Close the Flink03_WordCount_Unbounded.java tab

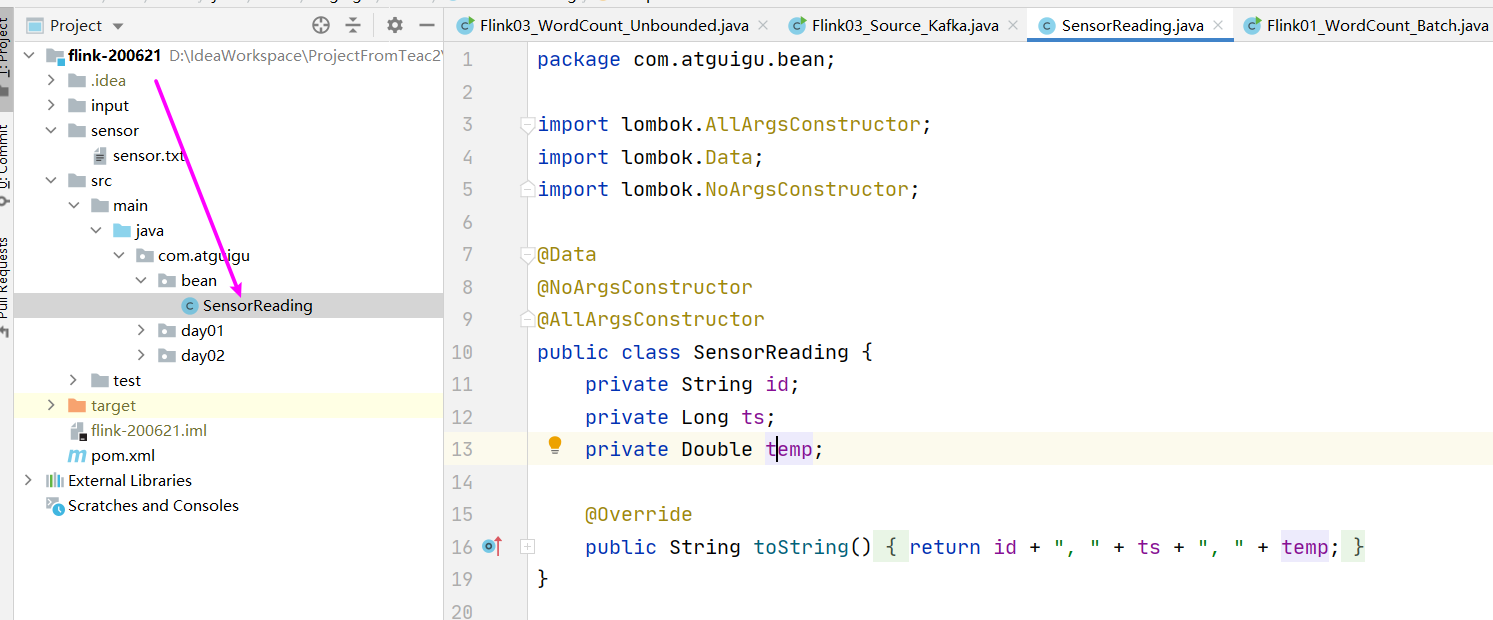pyautogui.click(x=762, y=26)
